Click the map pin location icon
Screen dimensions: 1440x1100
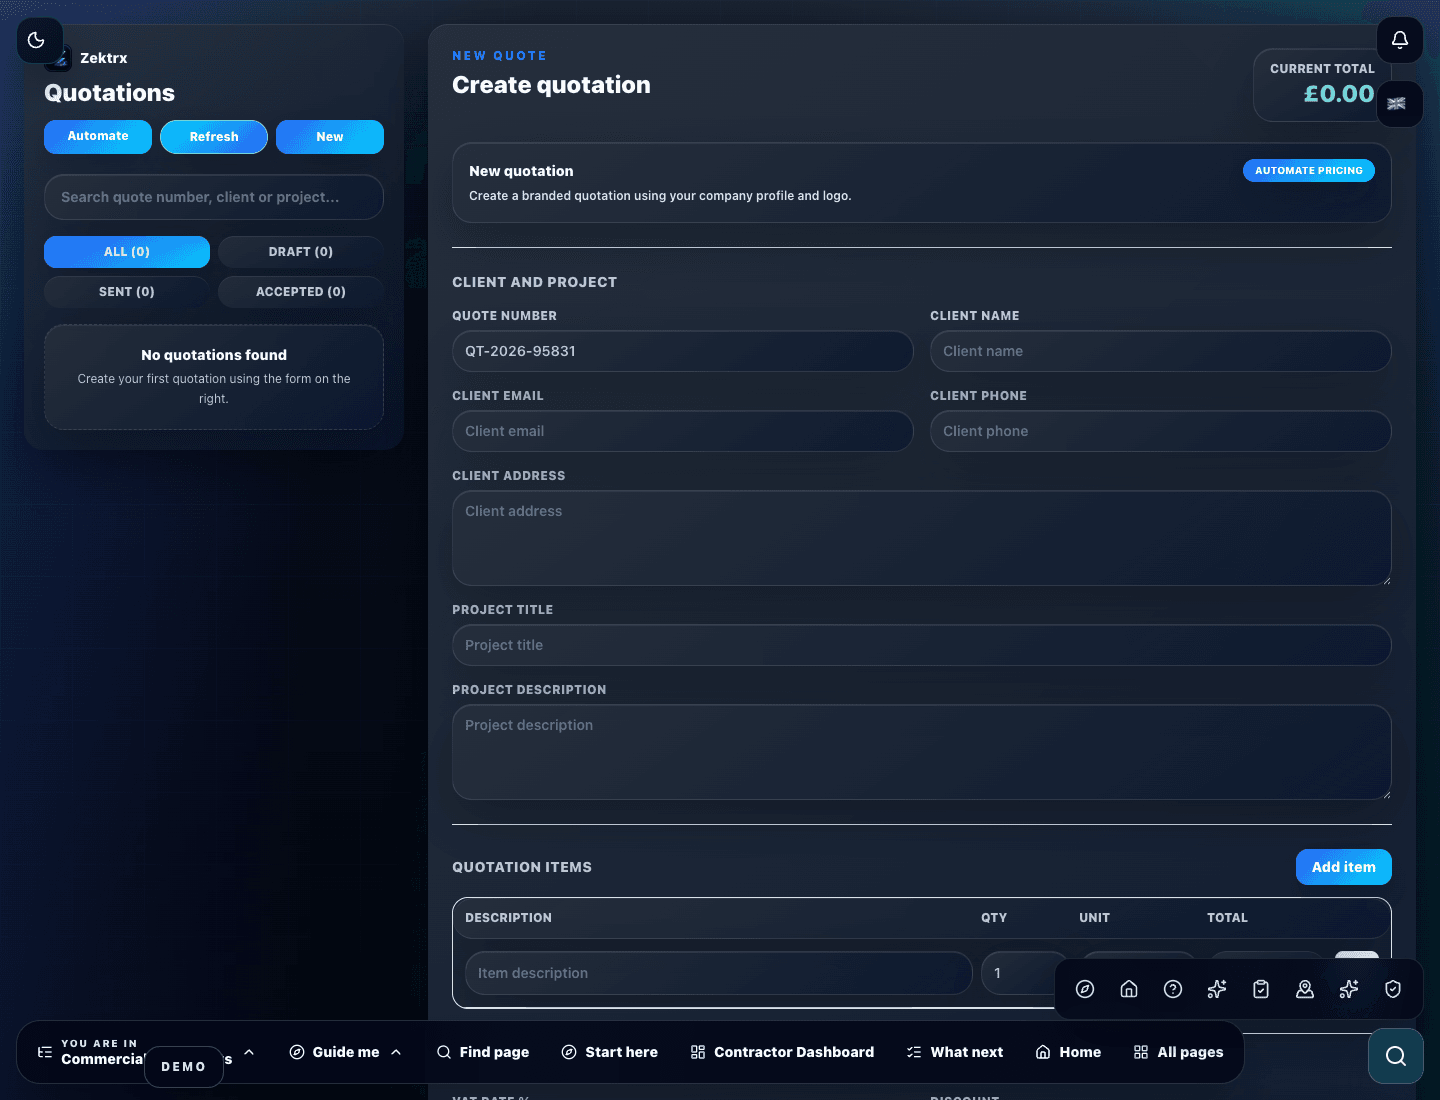(1305, 989)
